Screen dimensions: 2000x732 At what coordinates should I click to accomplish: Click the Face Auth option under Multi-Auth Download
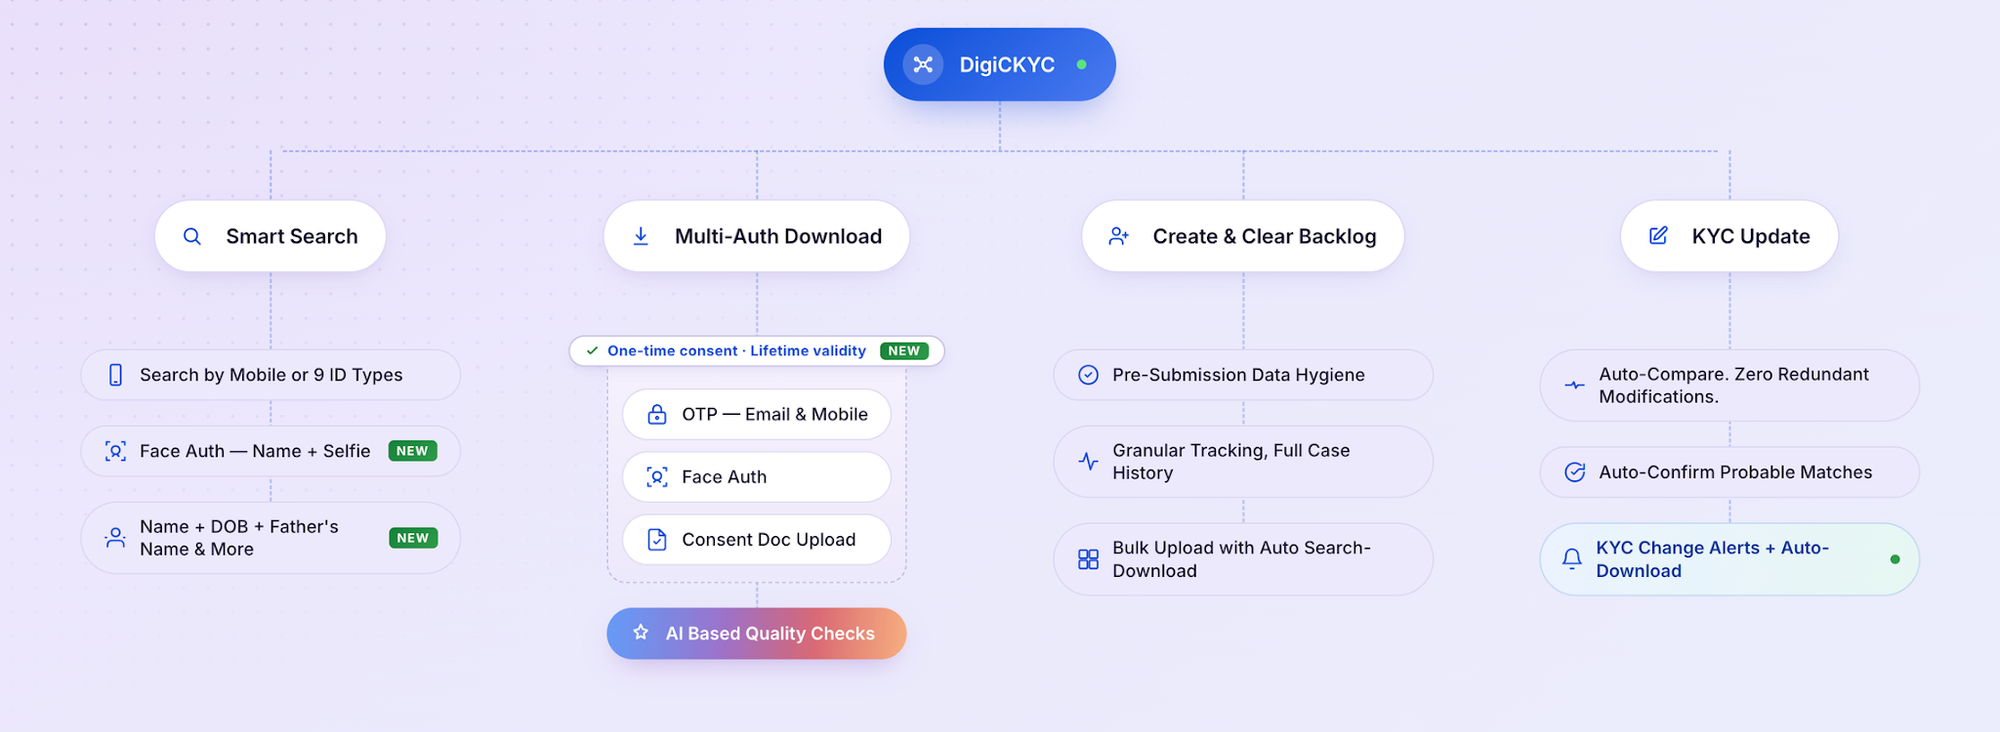click(757, 477)
